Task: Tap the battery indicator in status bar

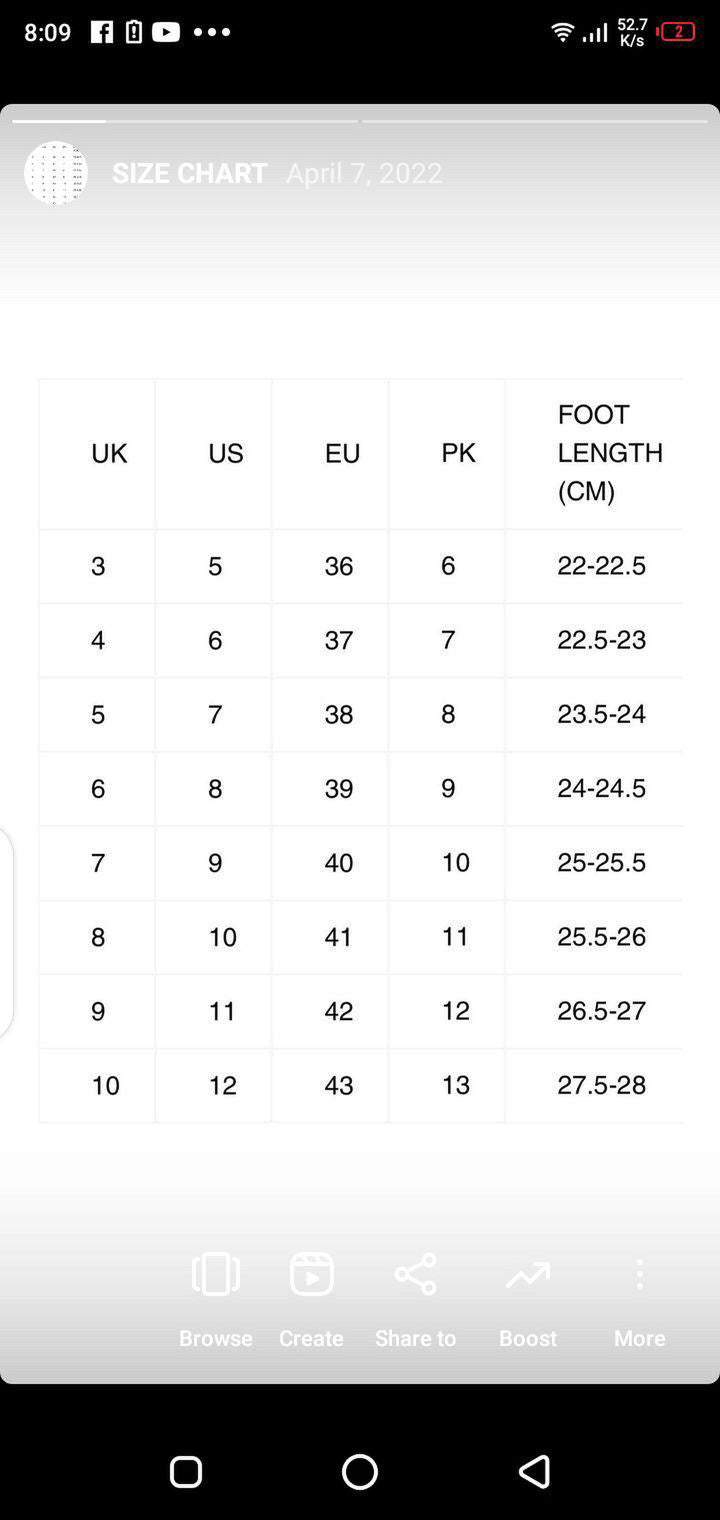Action: coord(677,32)
